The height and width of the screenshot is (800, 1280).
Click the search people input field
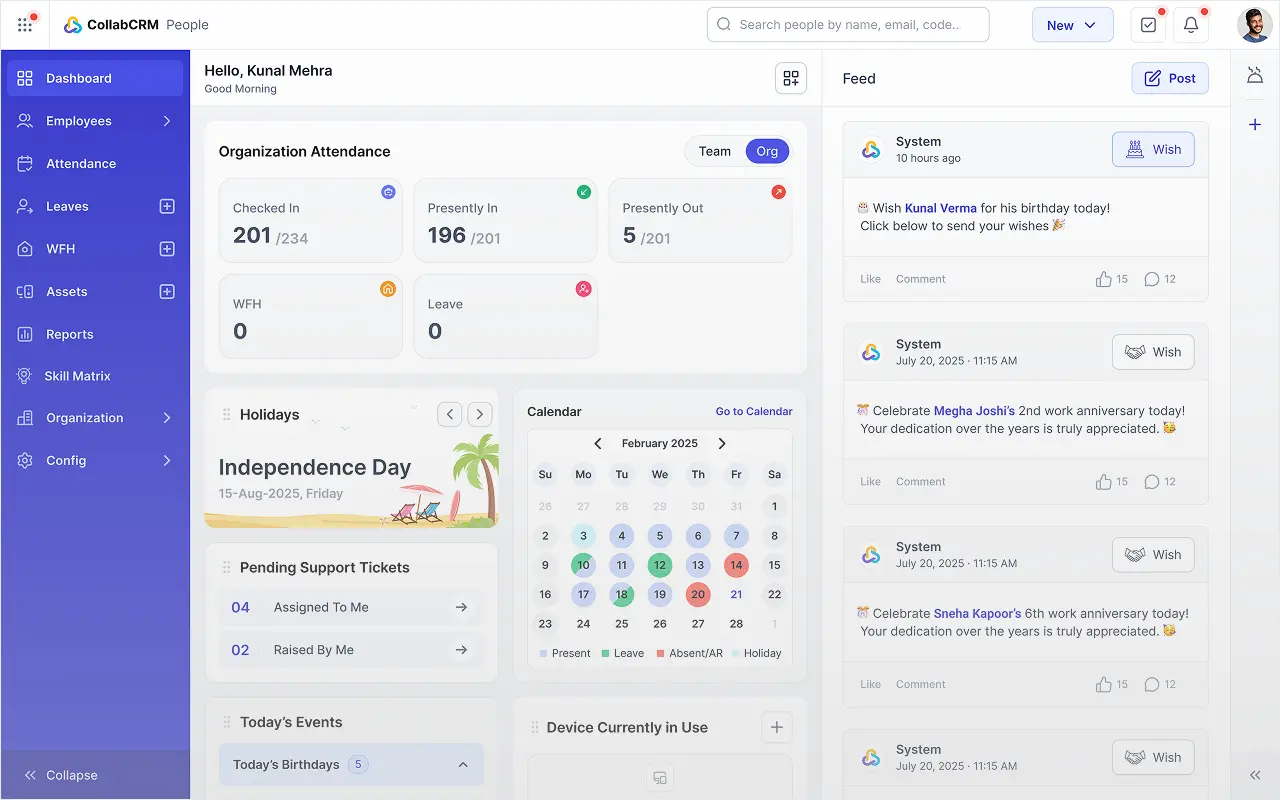848,25
